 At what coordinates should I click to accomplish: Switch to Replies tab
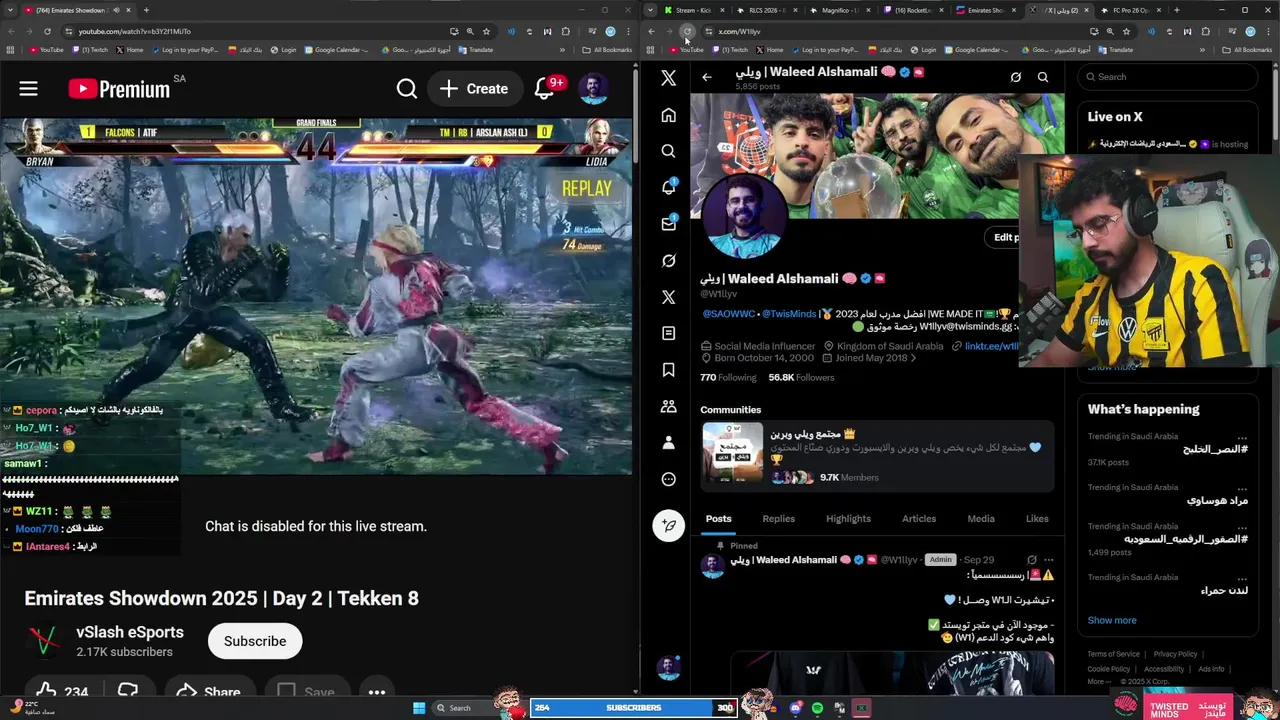click(778, 519)
